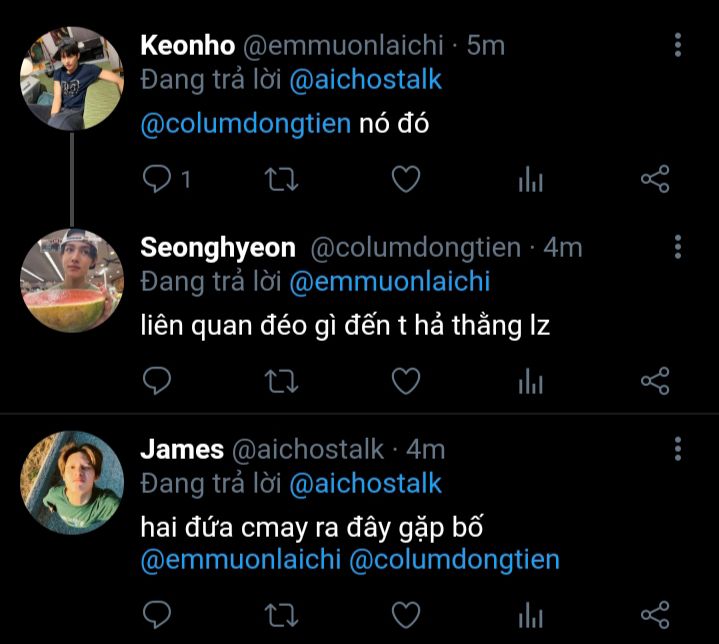Screen dimensions: 719x644
Task: Share Seonghyeon's tweet
Action: click(654, 380)
